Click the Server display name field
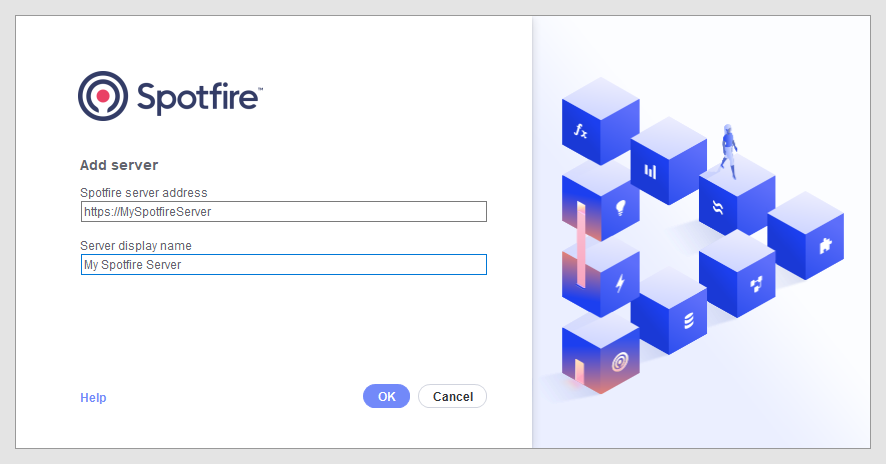 [283, 264]
